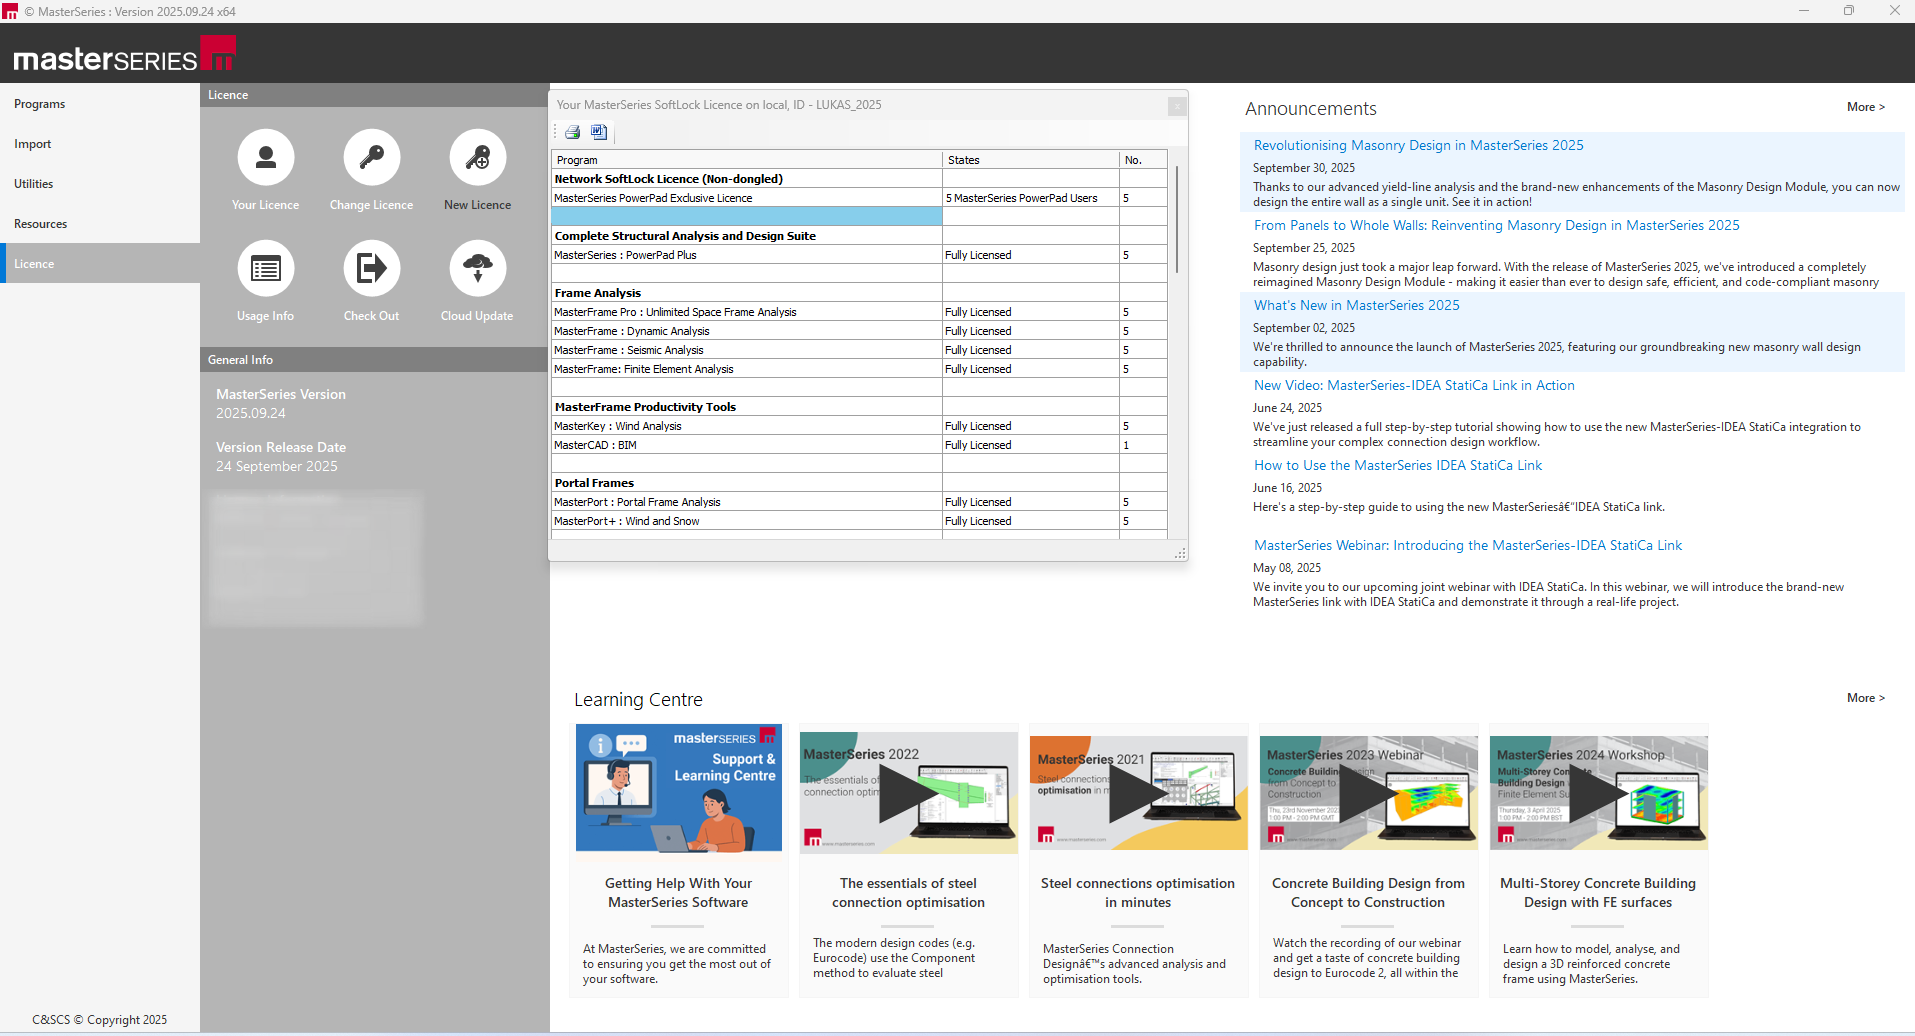Screen dimensions: 1915x1036
Task: Open 'How to Use the MasterSeries IDEA StatiCa Link'
Action: [x=1397, y=466]
